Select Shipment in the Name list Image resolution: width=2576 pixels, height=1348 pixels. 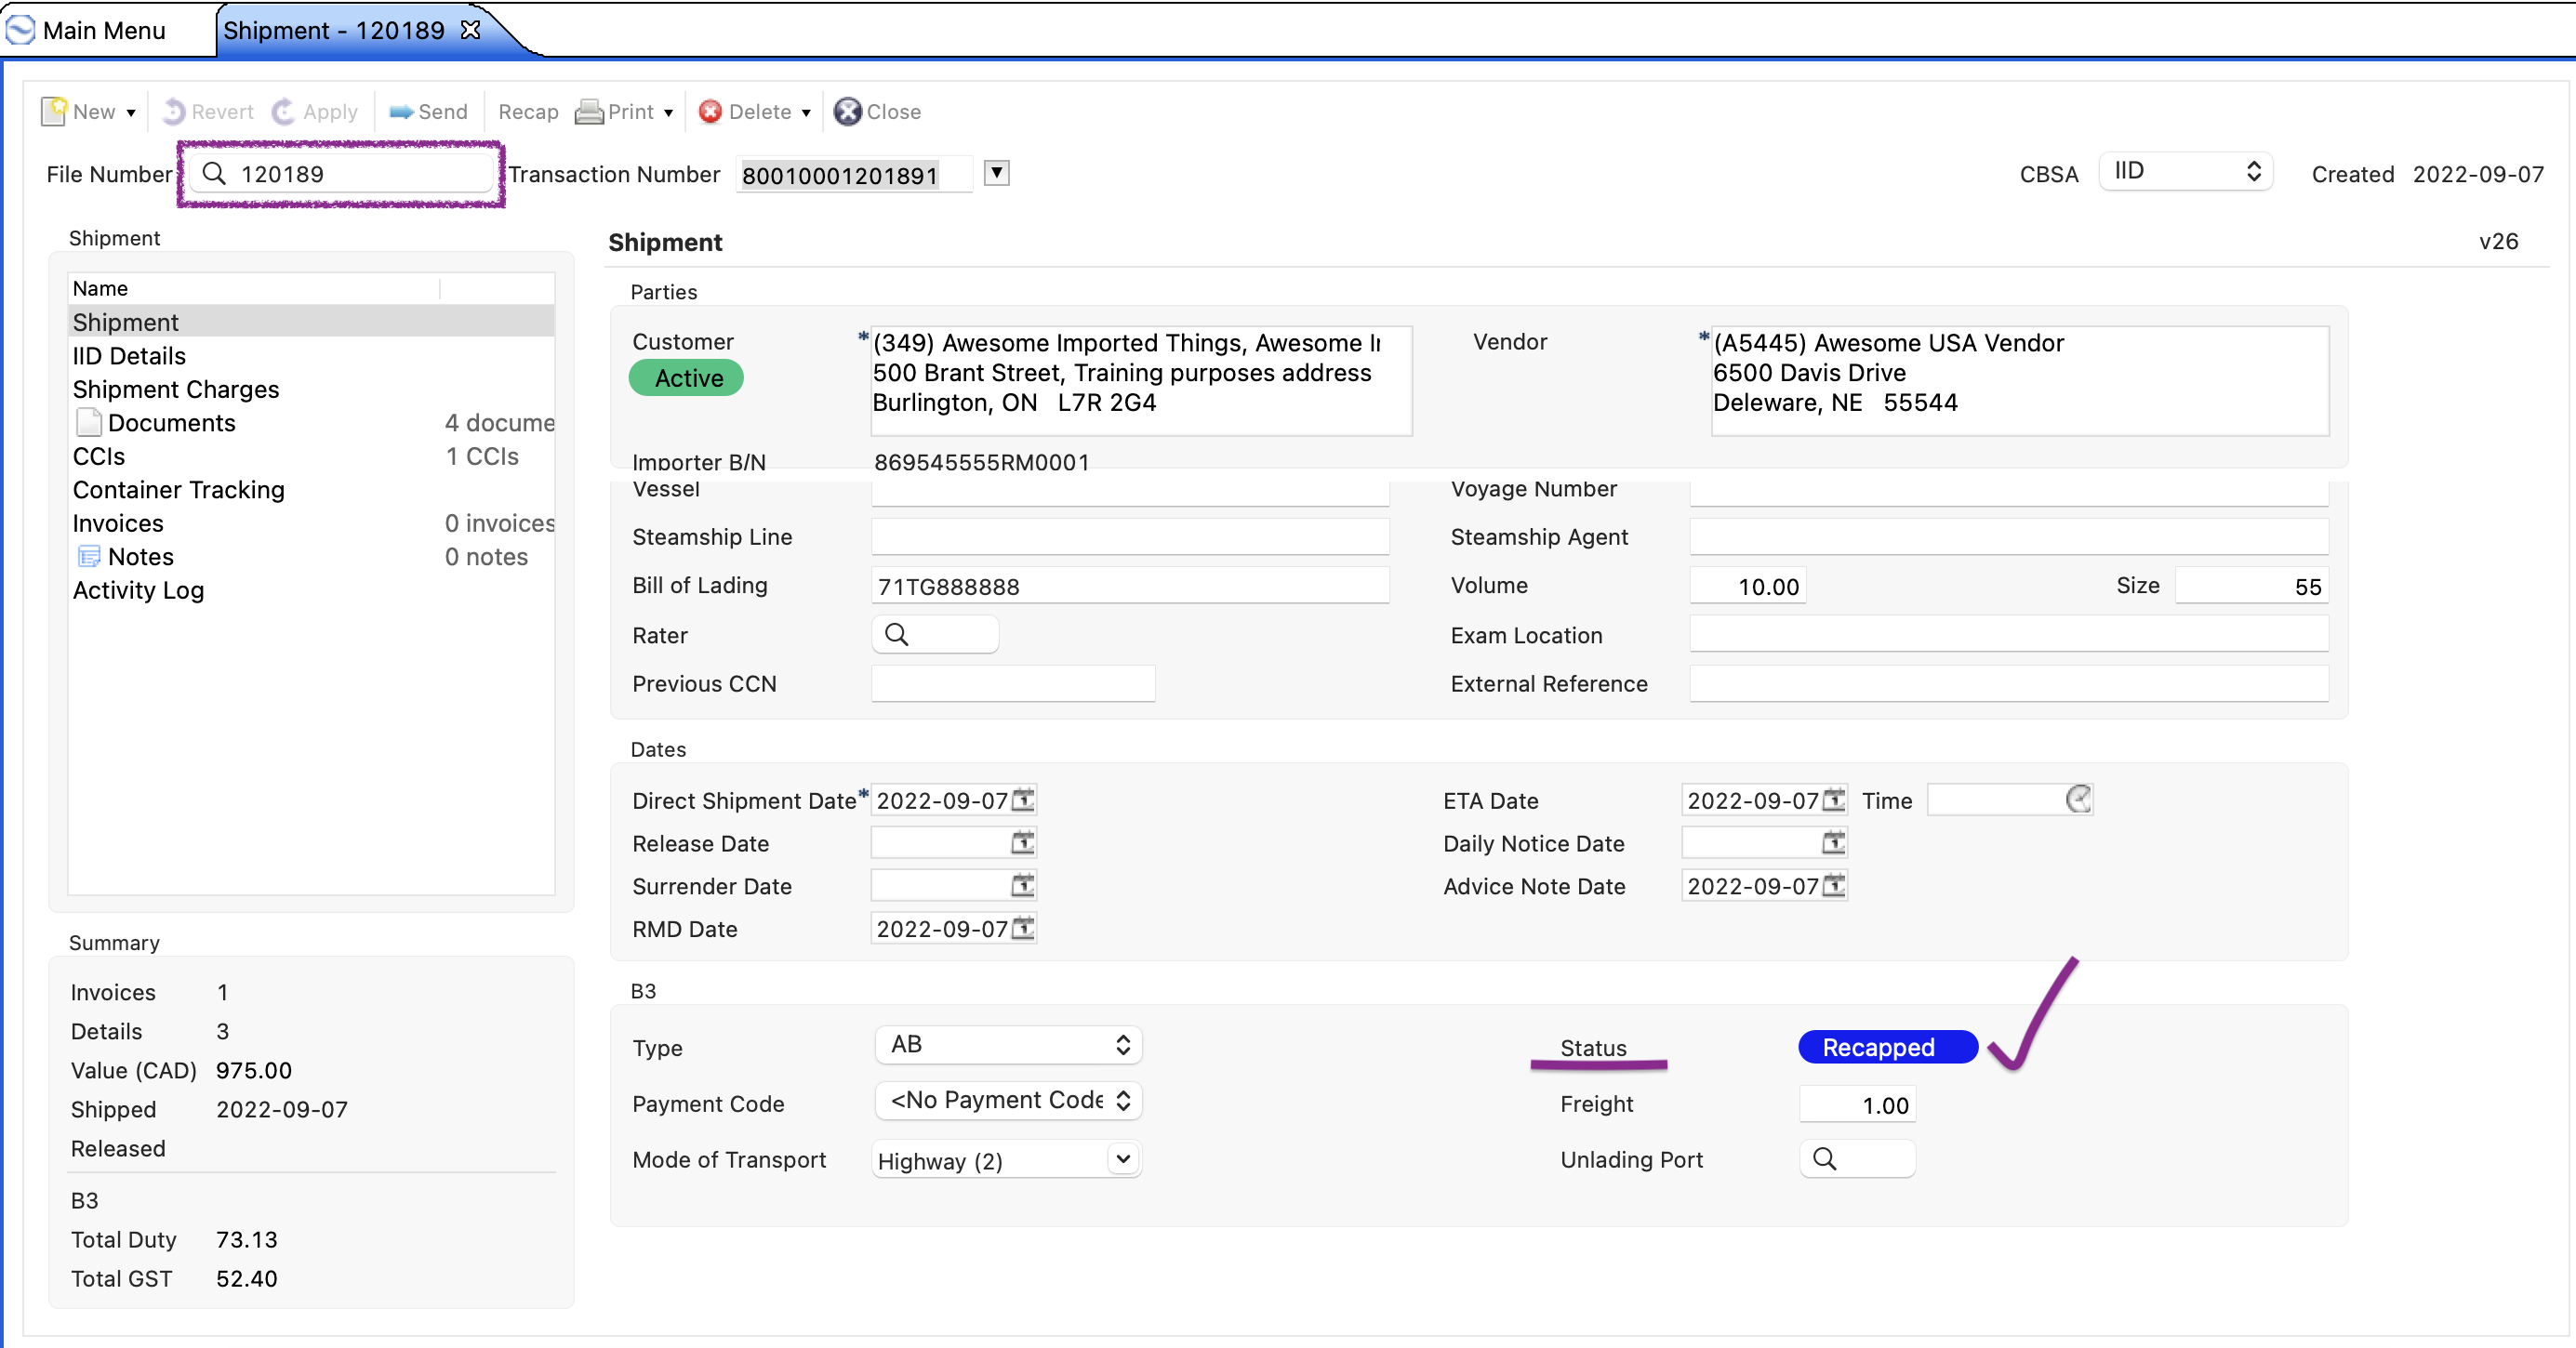coord(311,322)
